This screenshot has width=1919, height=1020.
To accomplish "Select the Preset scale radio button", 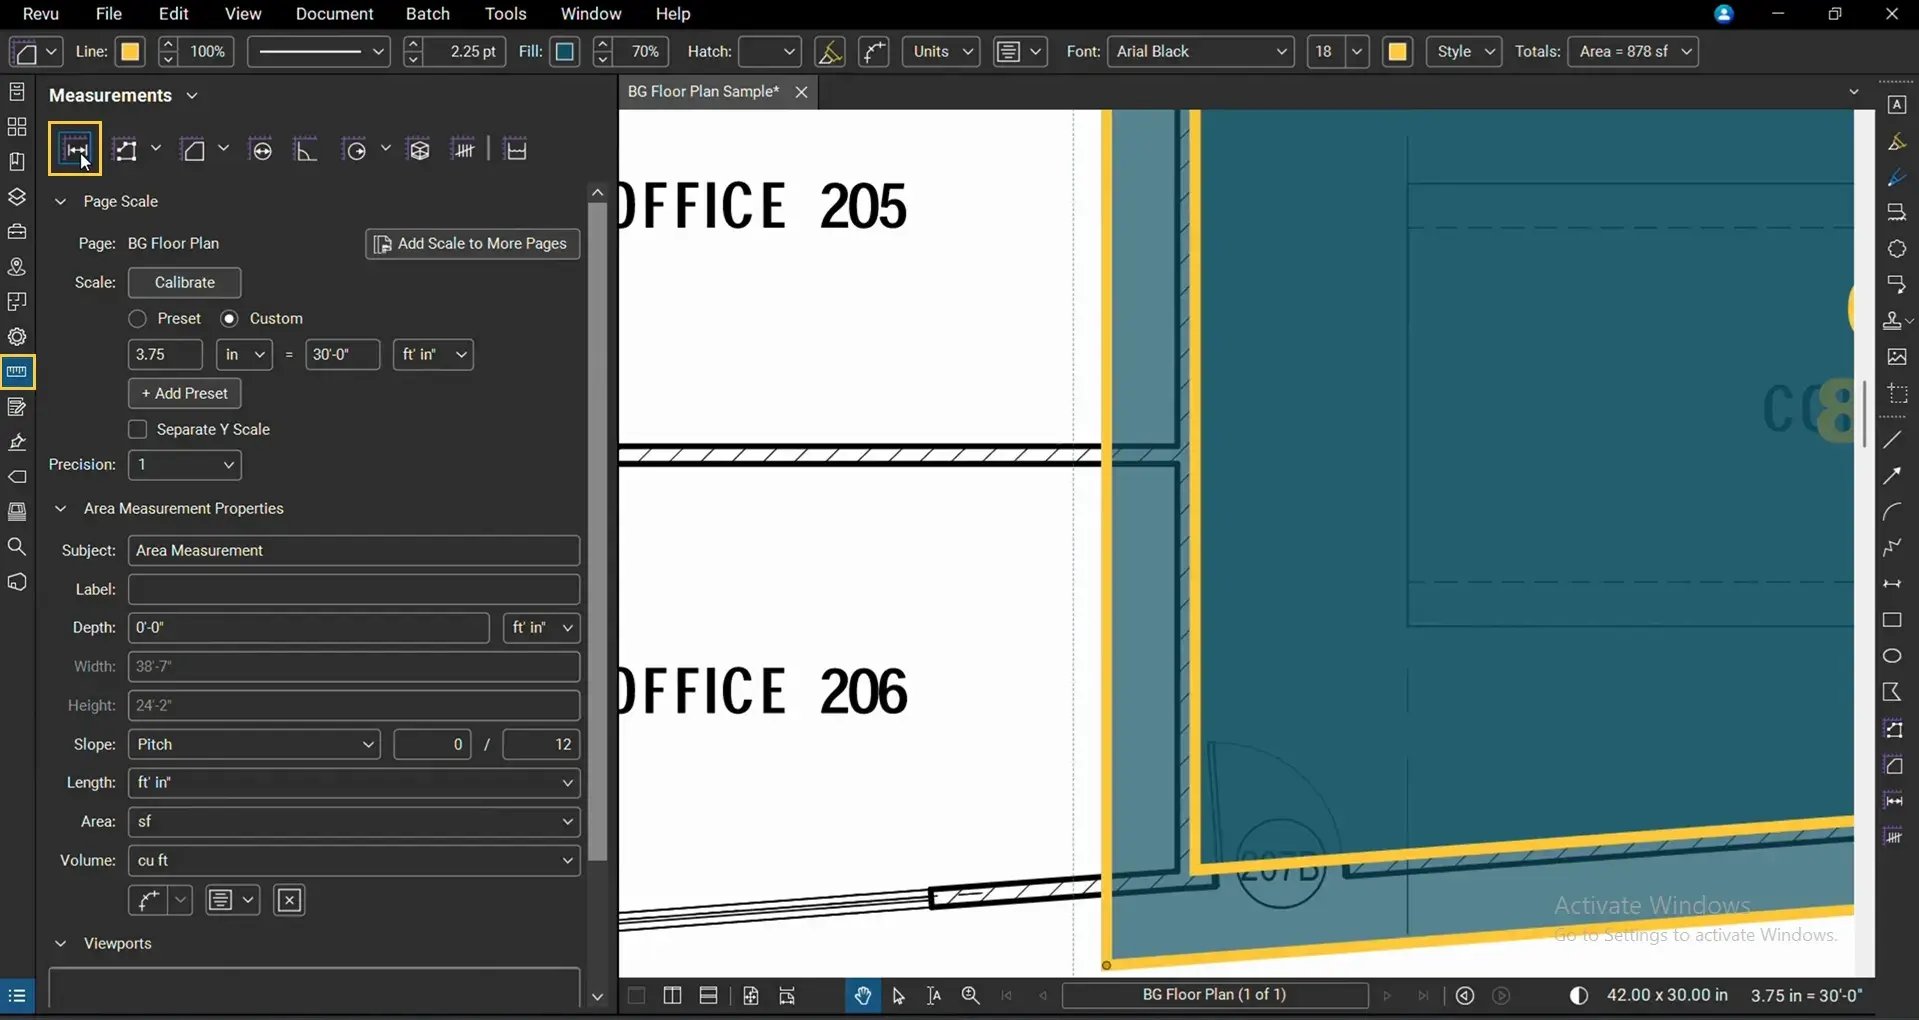I will (x=138, y=319).
